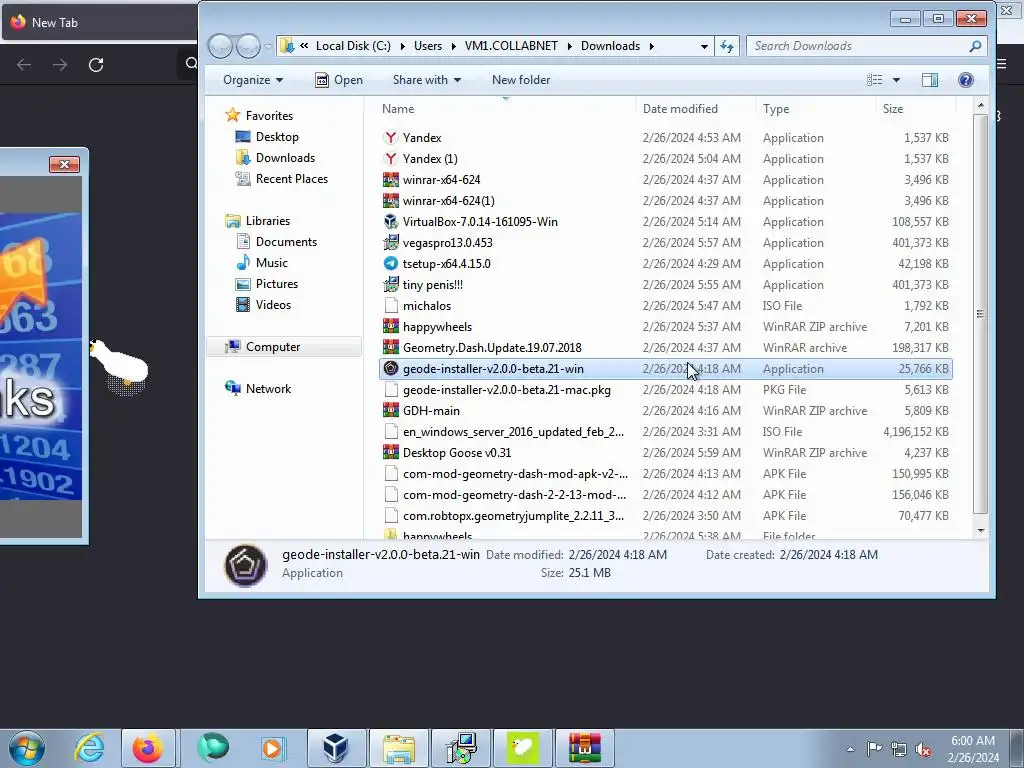Open the recent pages dropdown arrow
Screen dimensions: 1024x768
pos(268,46)
